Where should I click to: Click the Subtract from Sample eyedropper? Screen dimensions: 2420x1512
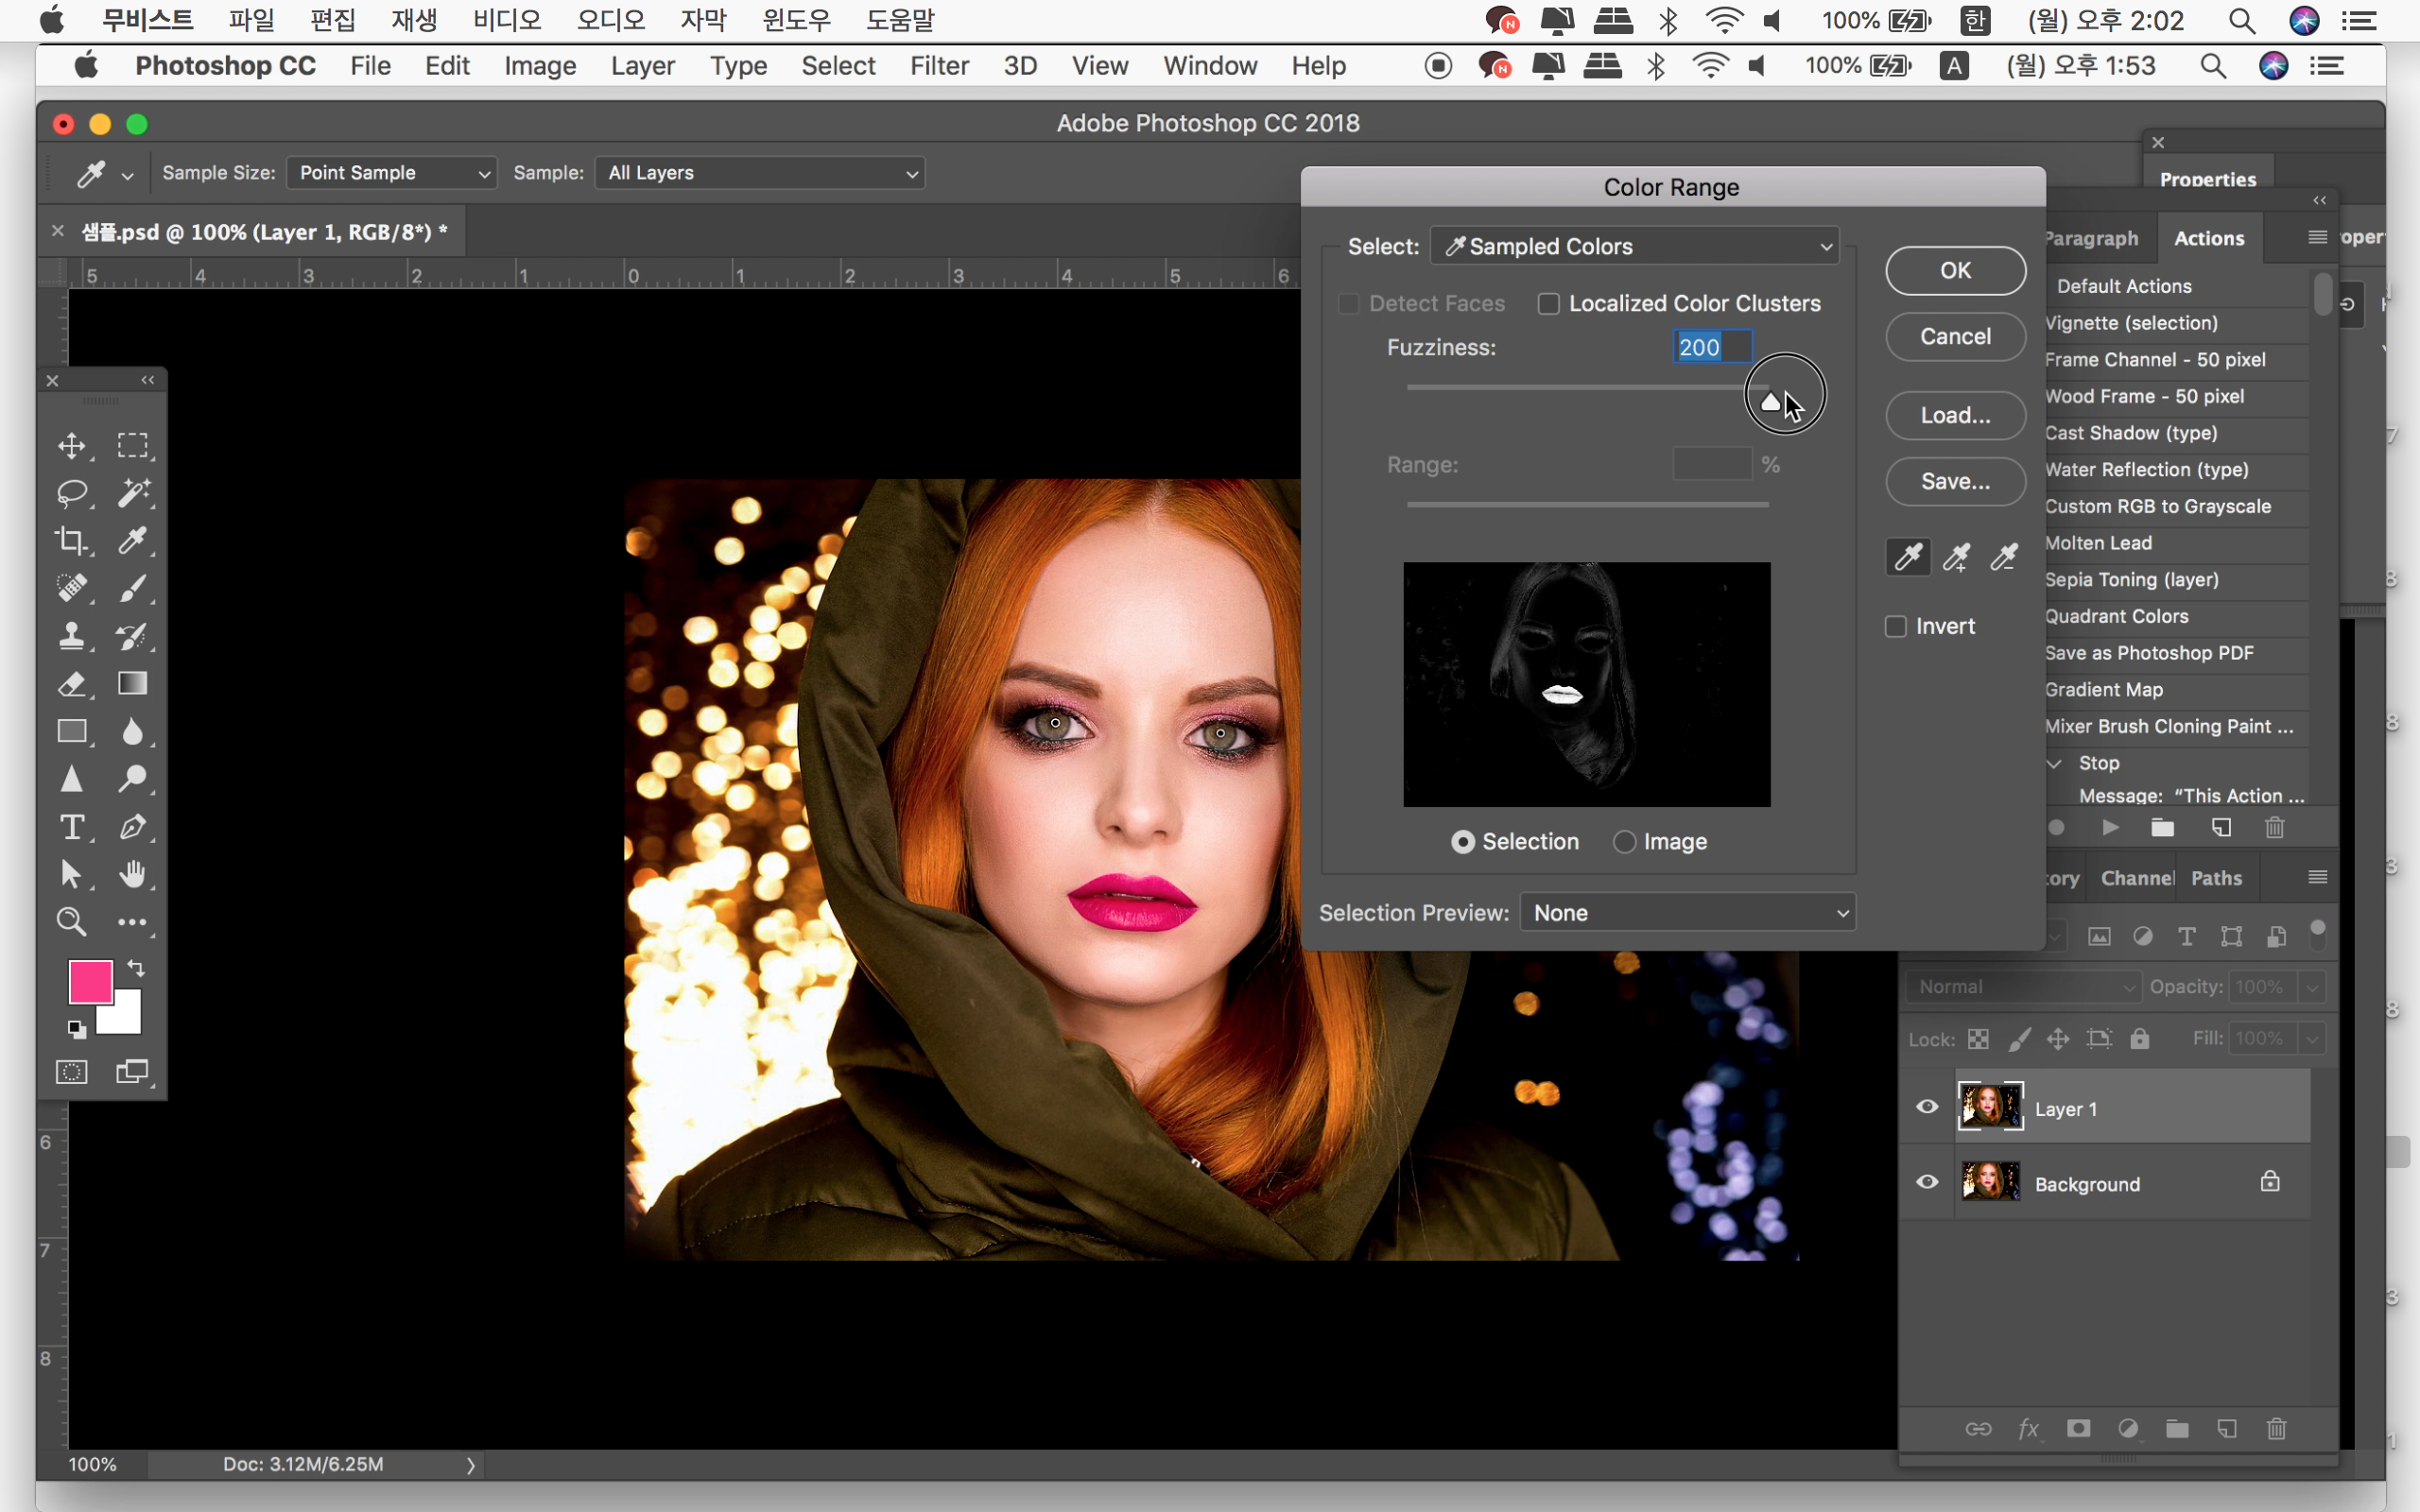[x=2004, y=557]
